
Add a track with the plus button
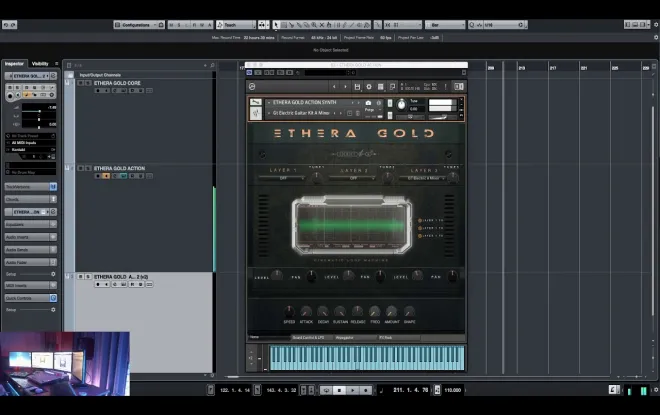coord(205,65)
